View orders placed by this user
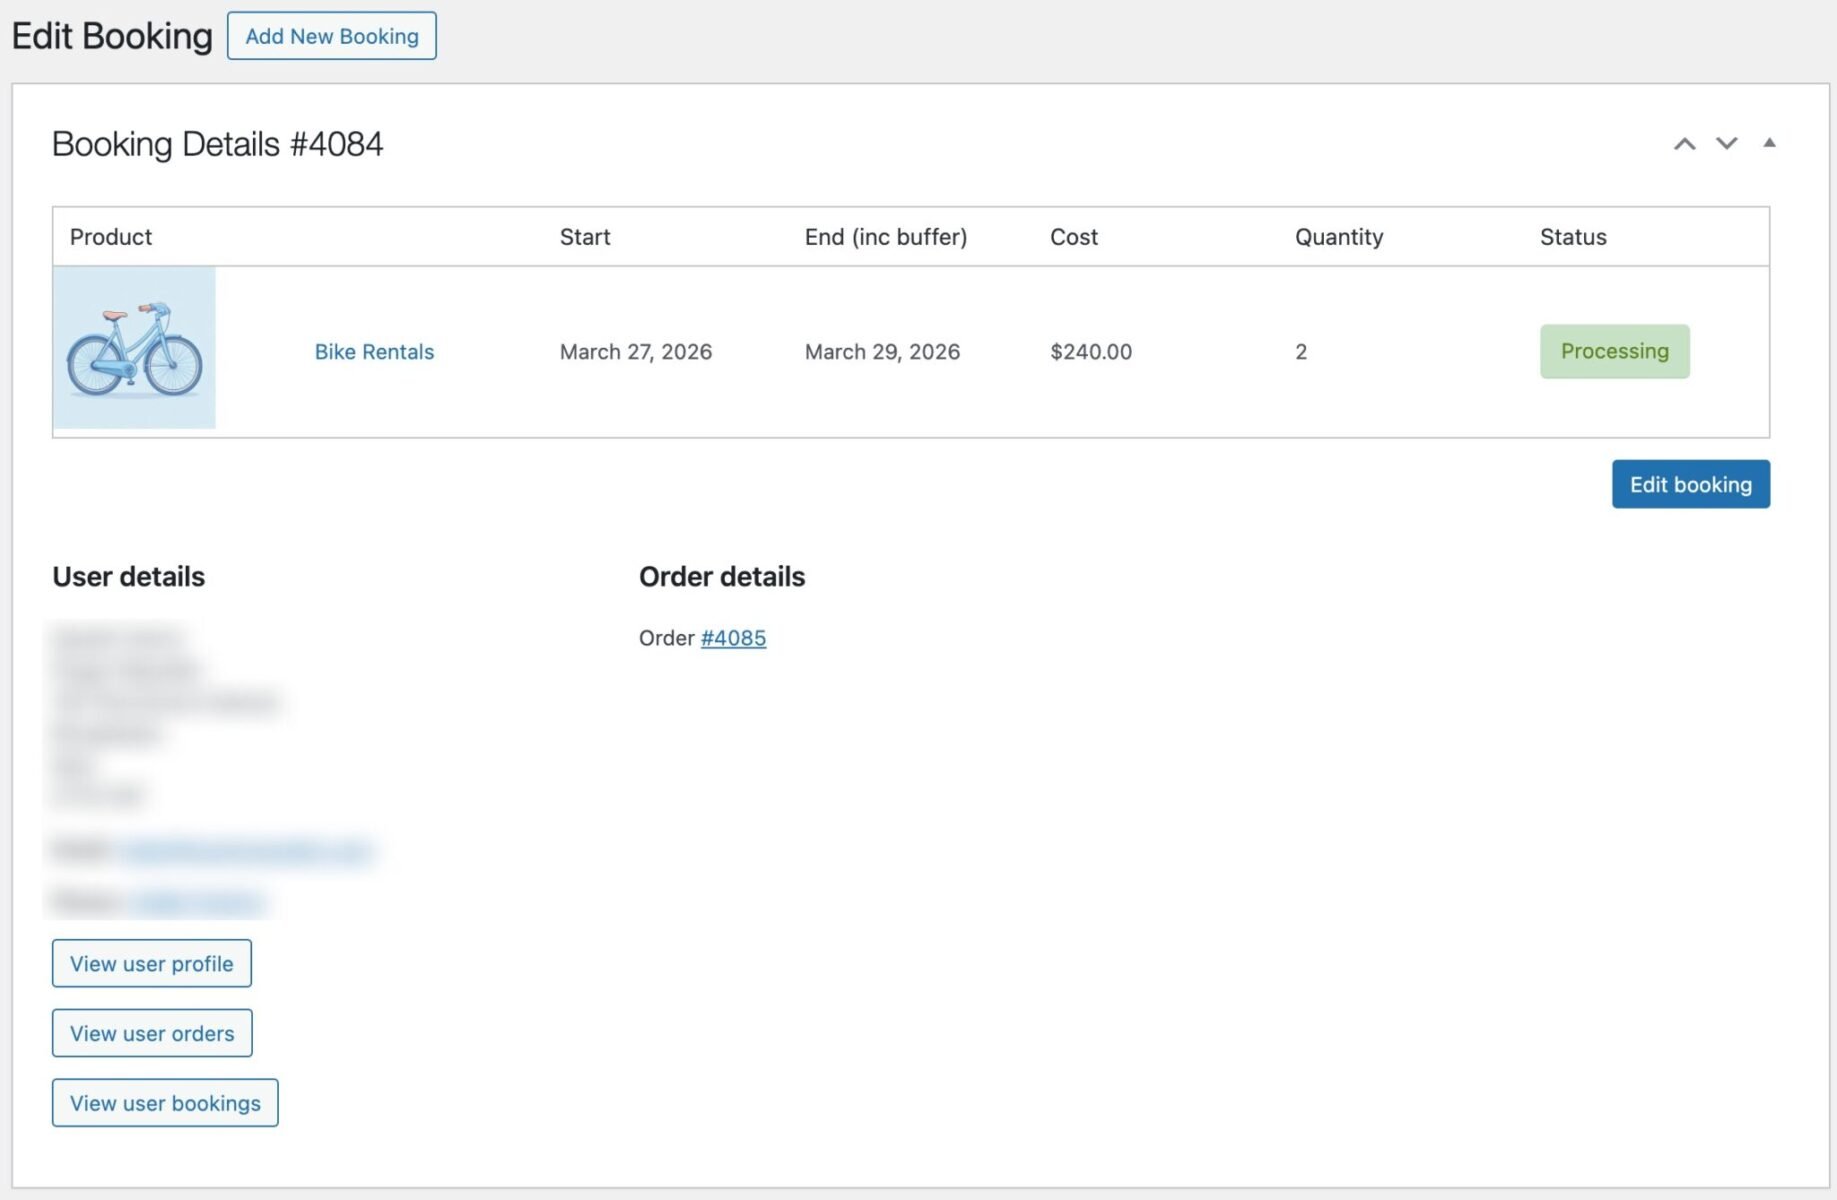This screenshot has width=1837, height=1200. (152, 1033)
